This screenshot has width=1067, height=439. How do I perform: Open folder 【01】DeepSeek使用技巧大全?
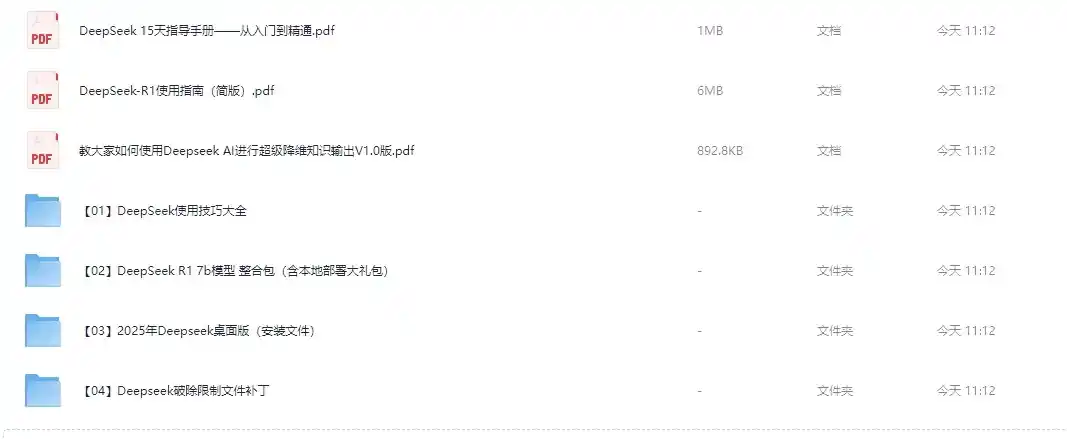click(163, 210)
